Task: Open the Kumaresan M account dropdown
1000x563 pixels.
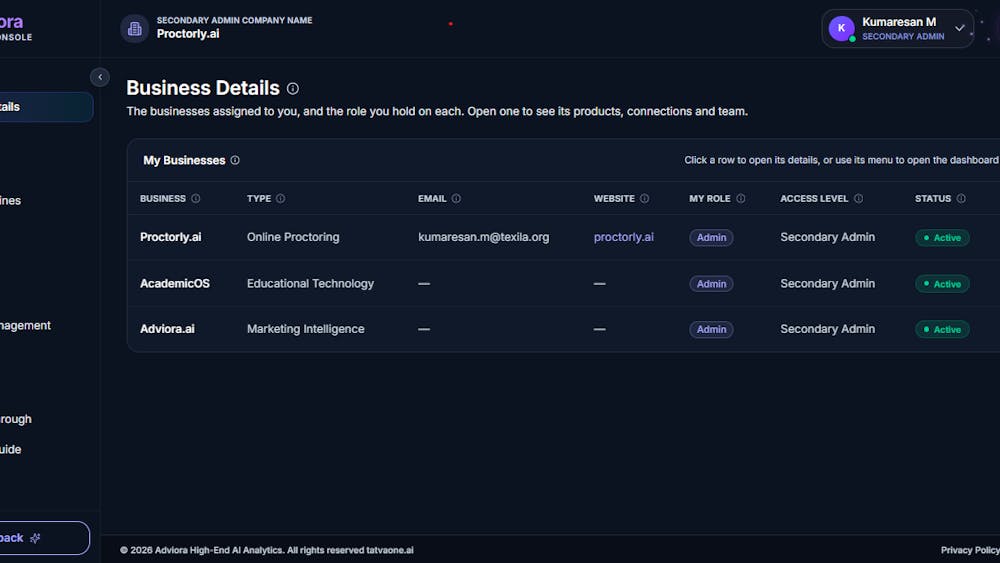Action: click(x=897, y=28)
